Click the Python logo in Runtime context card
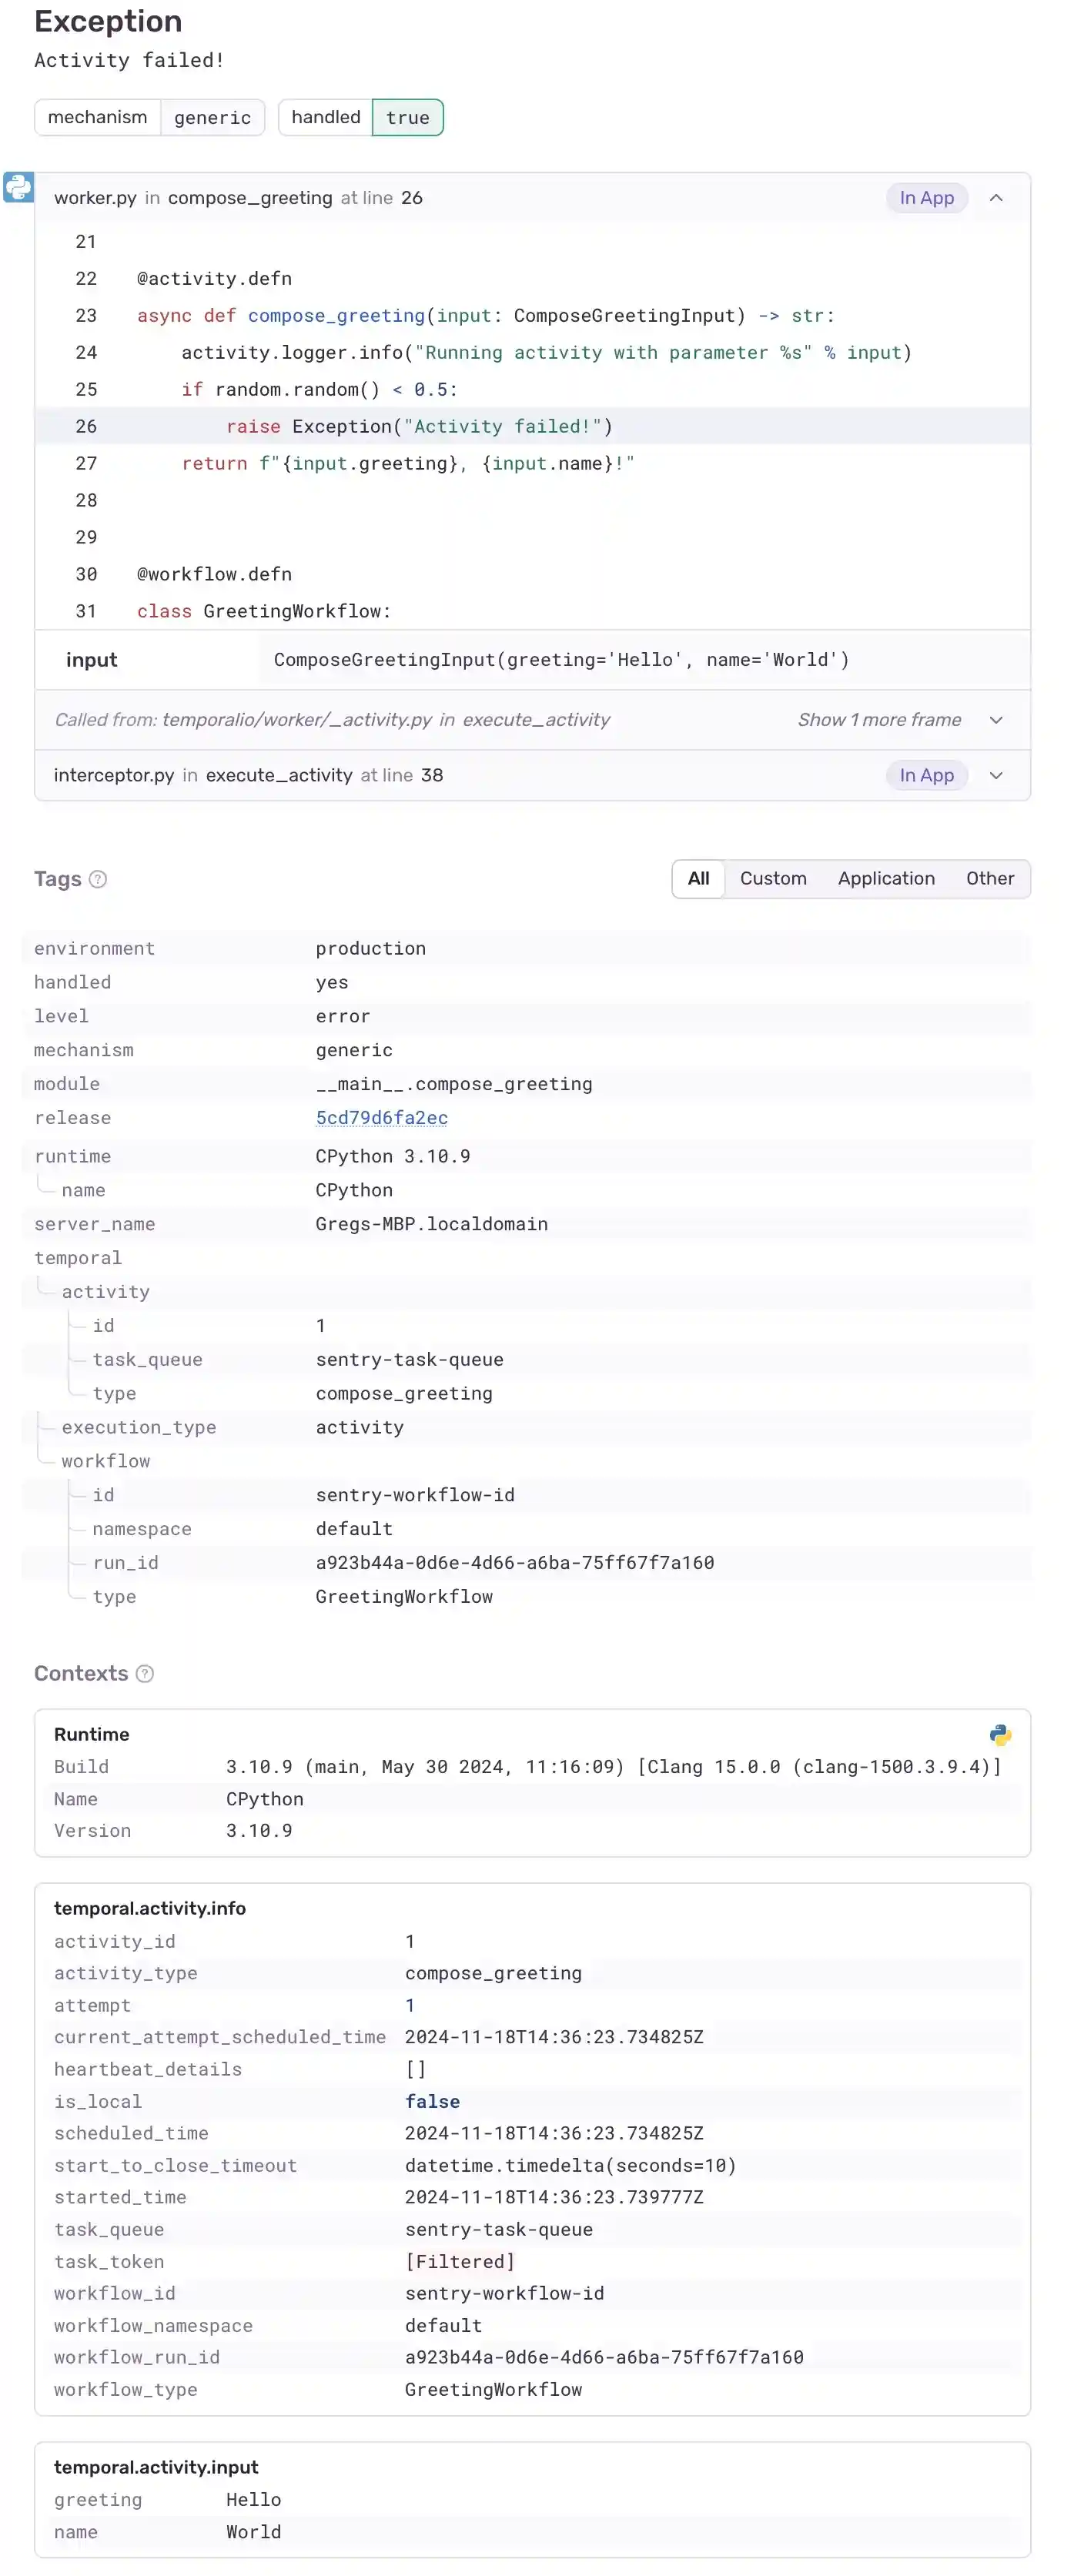Viewport: 1074px width, 2576px height. click(x=1000, y=1735)
